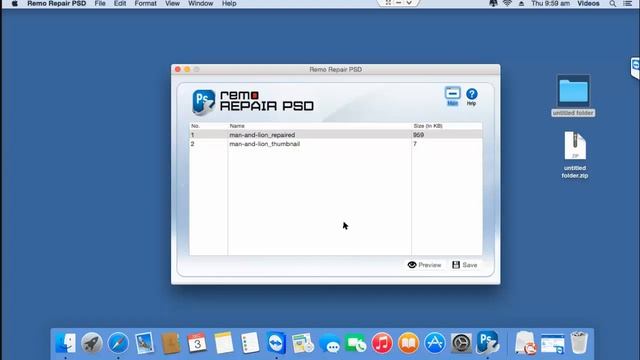This screenshot has height=360, width=640.
Task: Open Calendar from the Dock
Action: [197, 342]
